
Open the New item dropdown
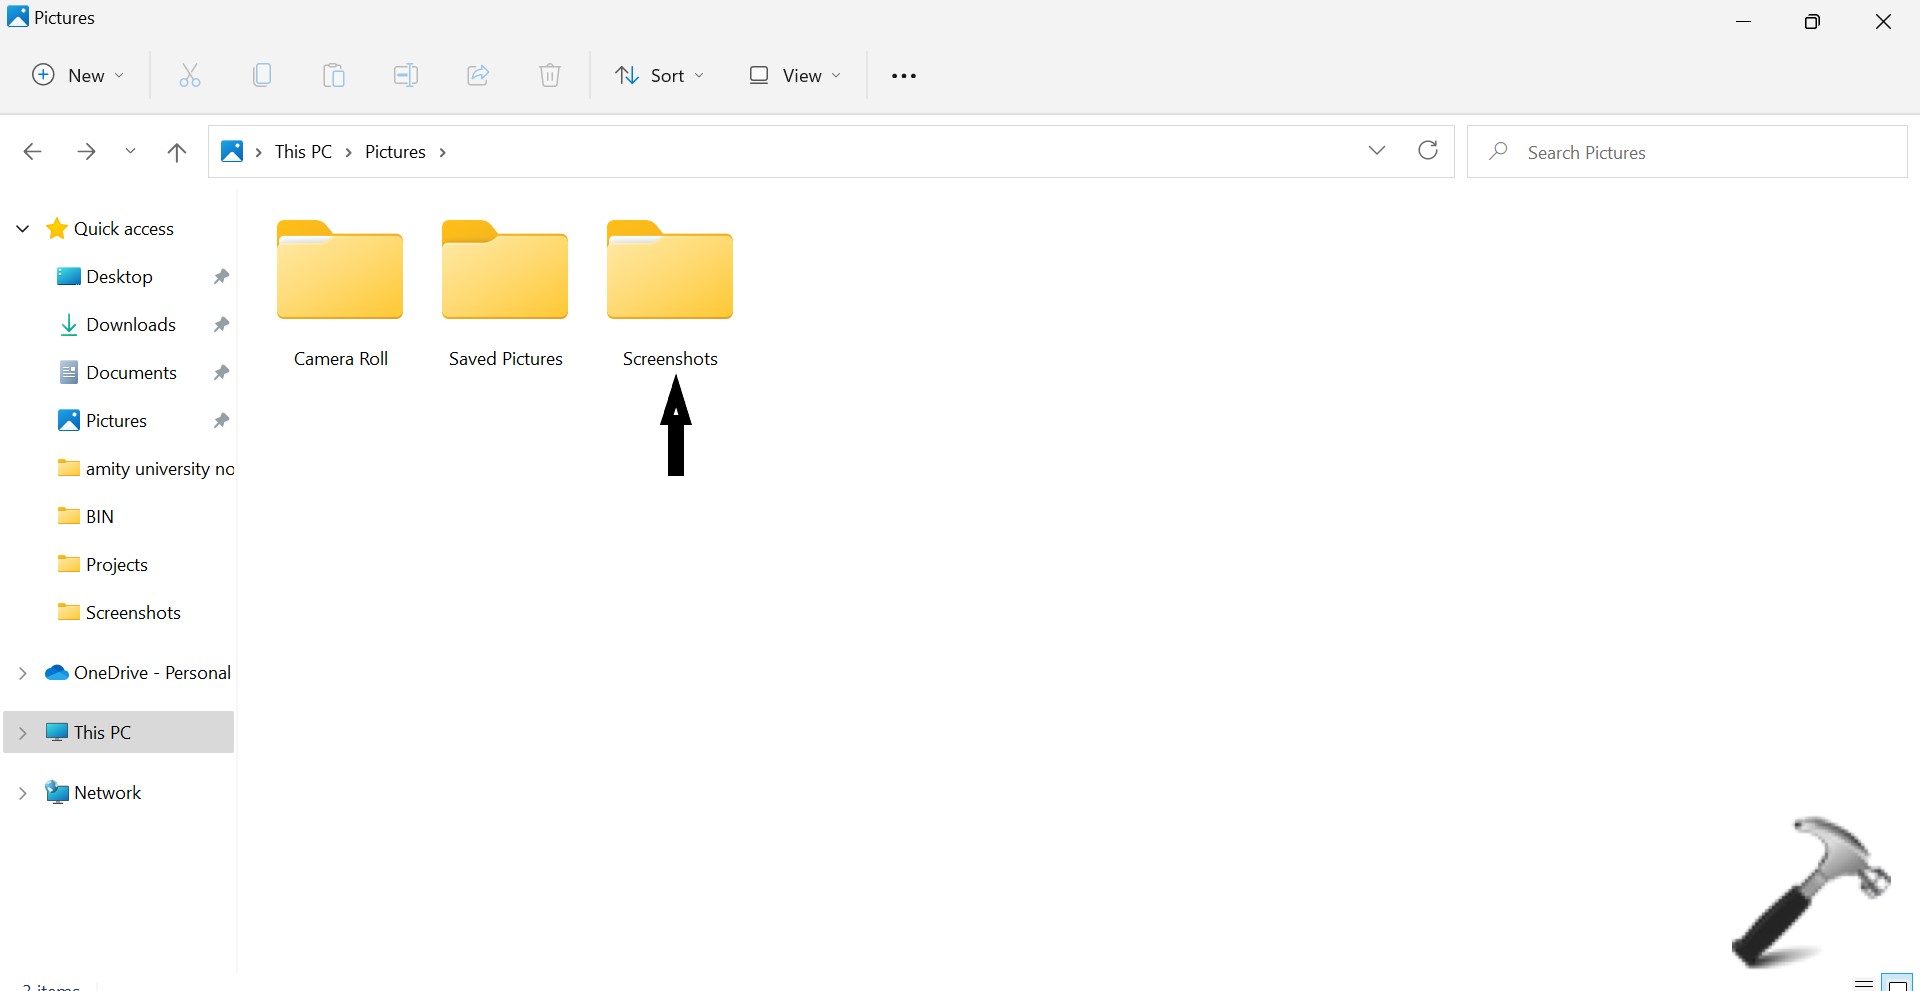tap(79, 76)
